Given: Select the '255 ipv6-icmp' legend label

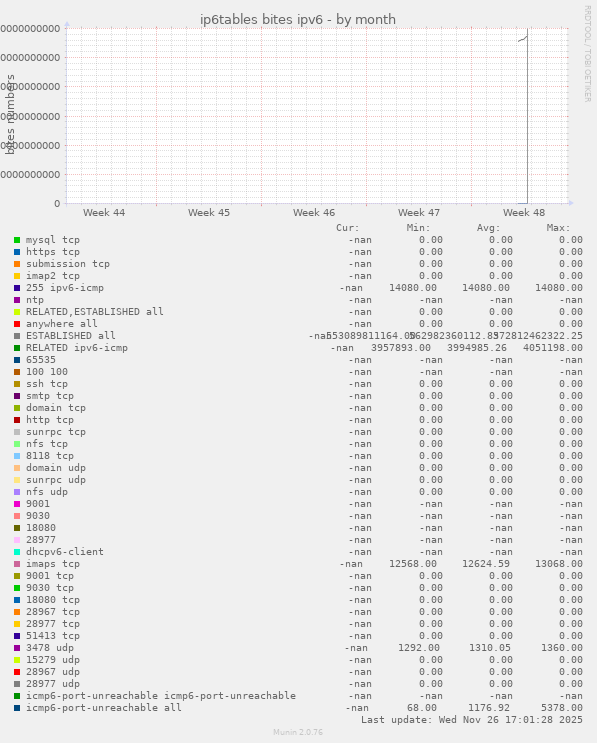Looking at the screenshot, I should coord(64,288).
